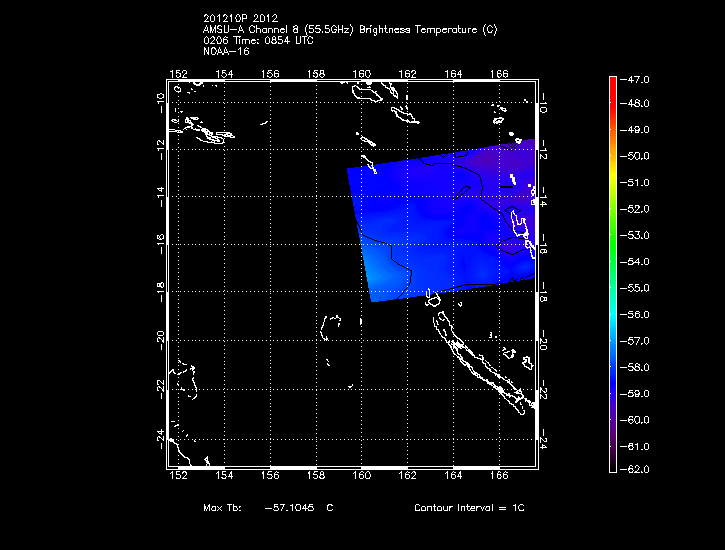Click the "156" longitude label on bottom axis
This screenshot has width=725, height=550.
pos(270,476)
